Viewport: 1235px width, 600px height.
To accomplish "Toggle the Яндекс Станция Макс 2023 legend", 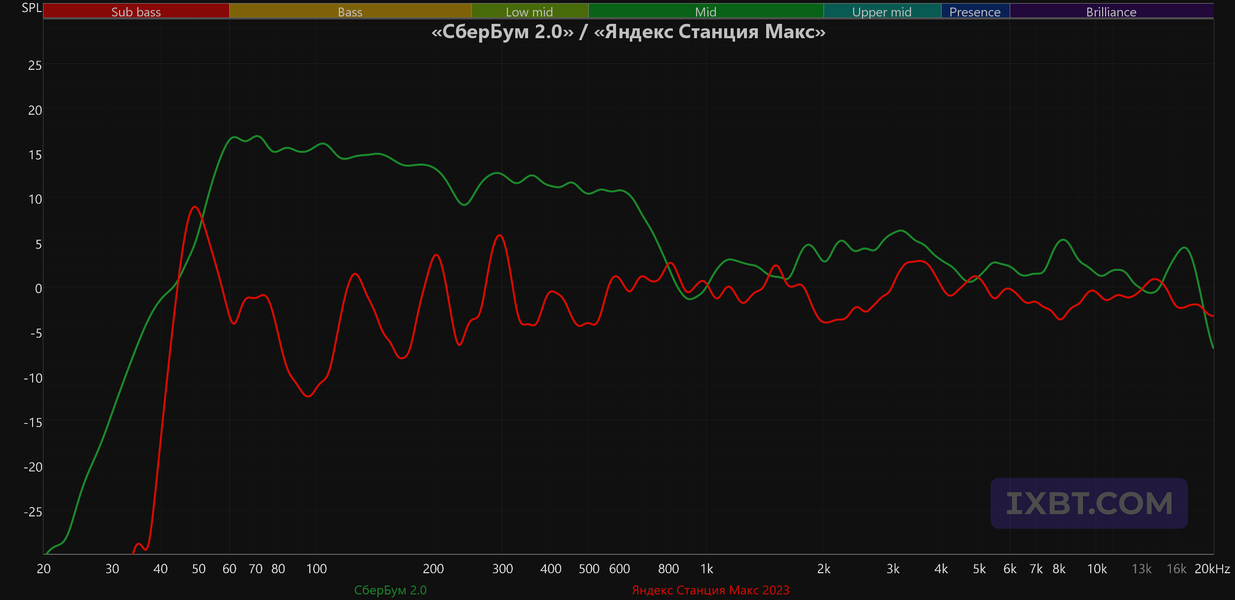I will tap(710, 590).
